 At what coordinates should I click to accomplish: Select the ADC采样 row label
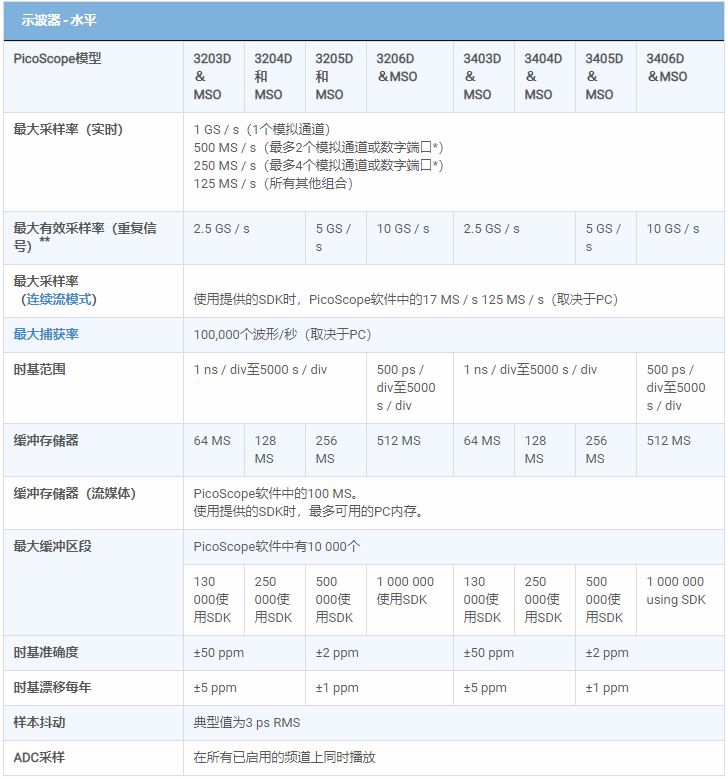(x=39, y=758)
